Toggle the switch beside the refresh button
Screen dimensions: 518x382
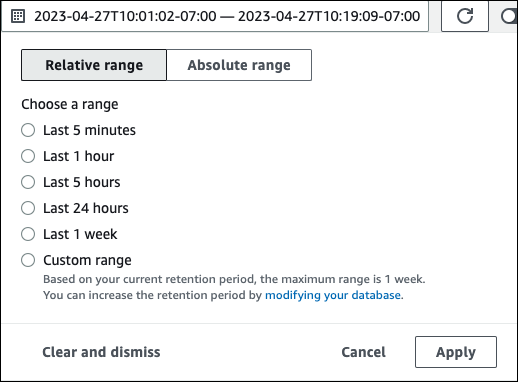pyautogui.click(x=509, y=16)
